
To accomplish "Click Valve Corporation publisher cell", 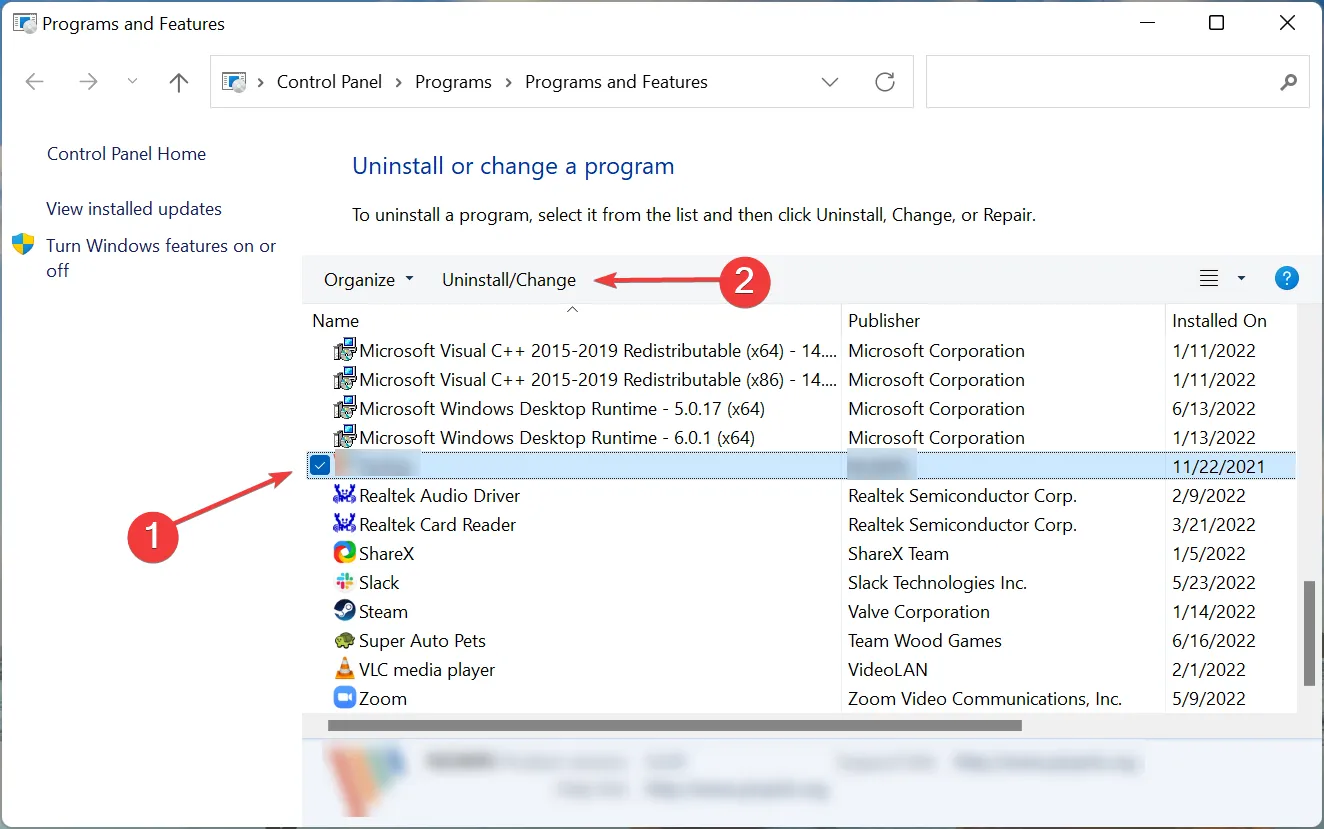I will point(919,612).
